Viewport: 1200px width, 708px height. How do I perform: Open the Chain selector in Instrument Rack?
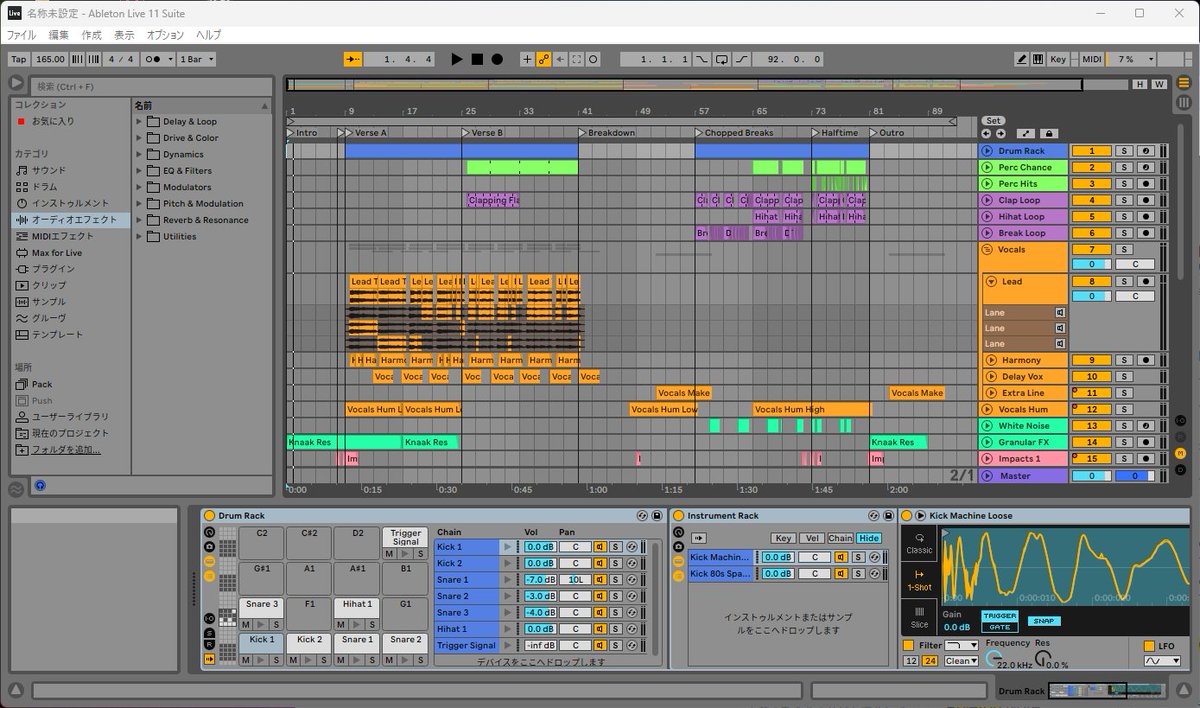pos(840,538)
